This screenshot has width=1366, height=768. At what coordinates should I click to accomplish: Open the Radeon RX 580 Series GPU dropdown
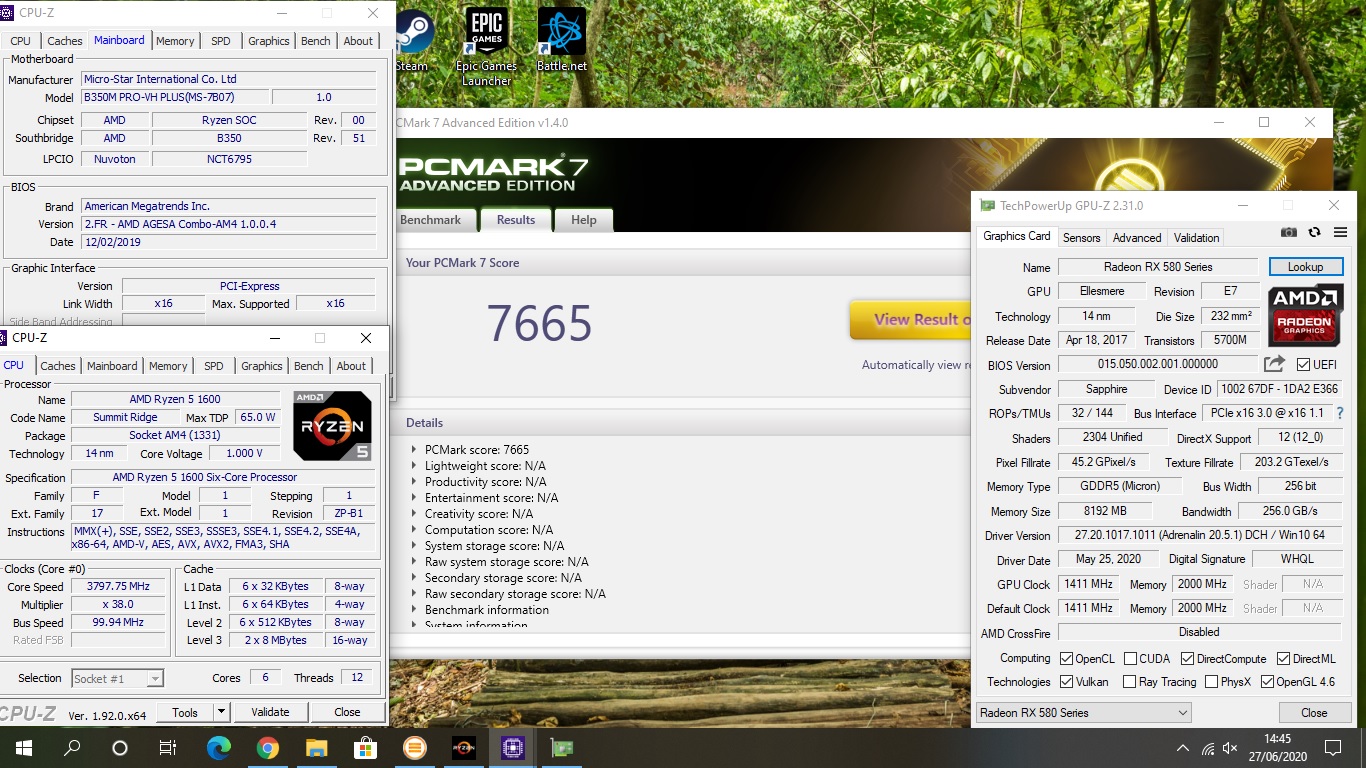[1084, 713]
